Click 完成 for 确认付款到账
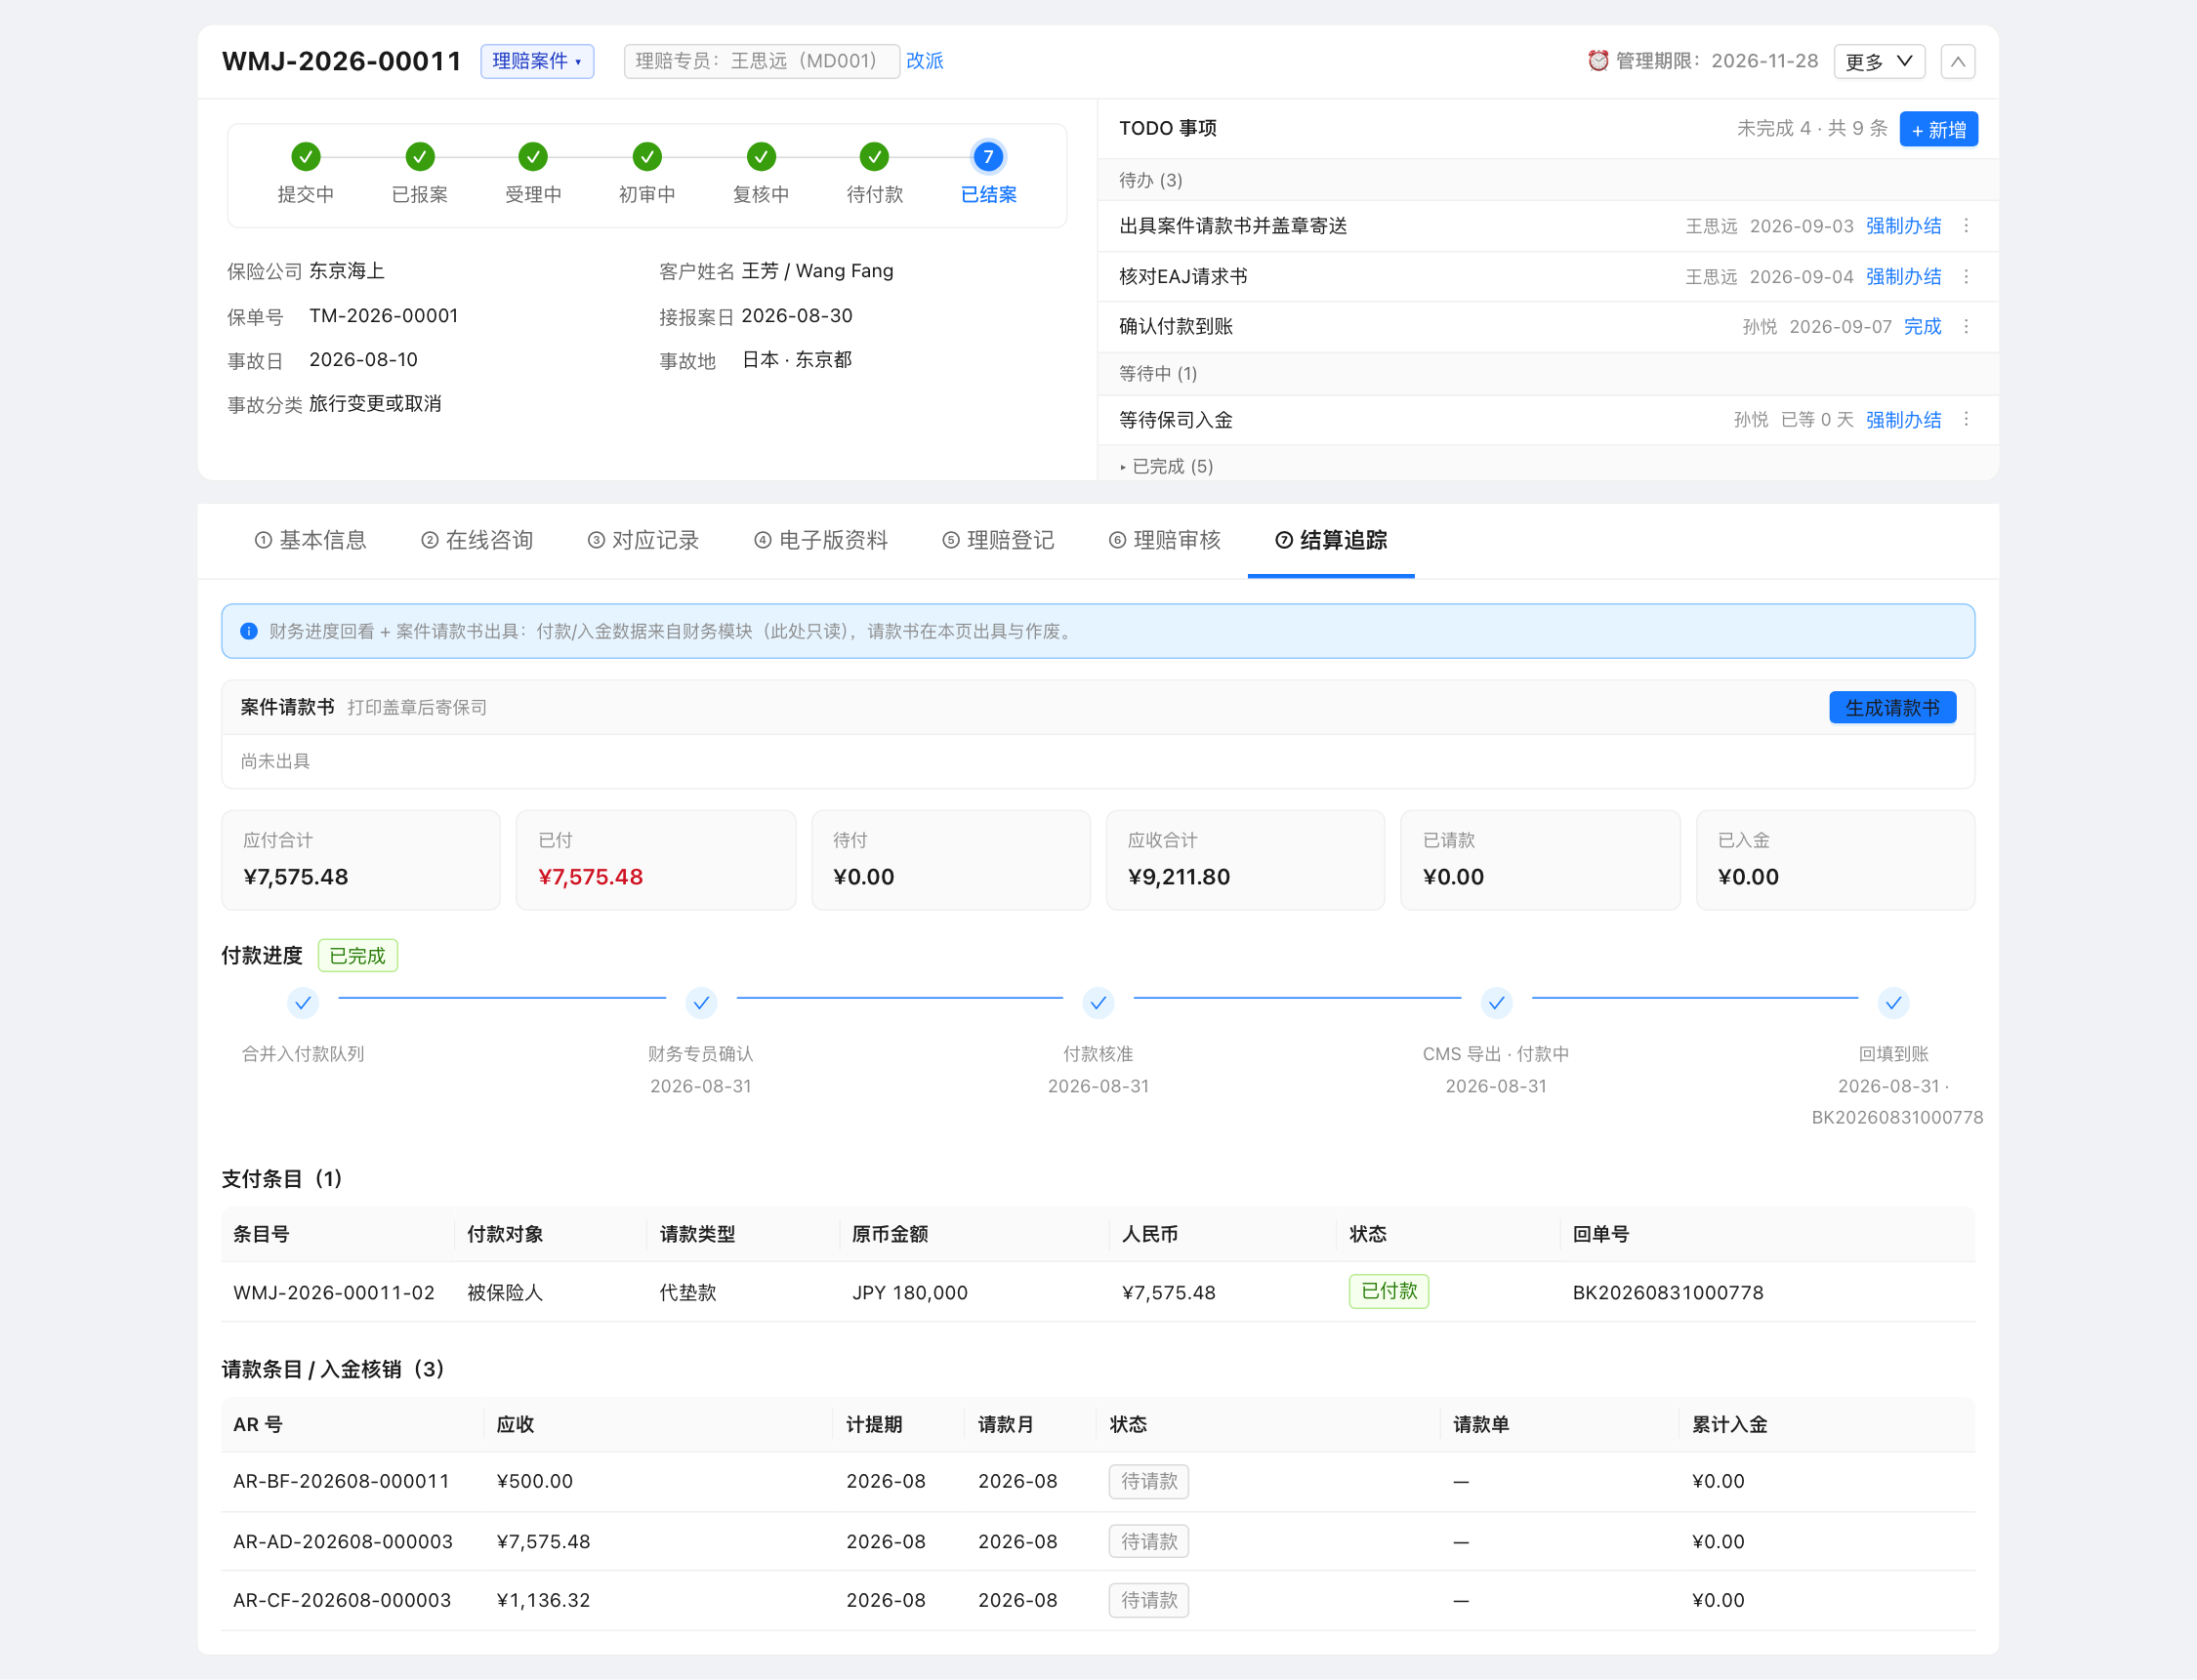The width and height of the screenshot is (2197, 1680). [1922, 327]
